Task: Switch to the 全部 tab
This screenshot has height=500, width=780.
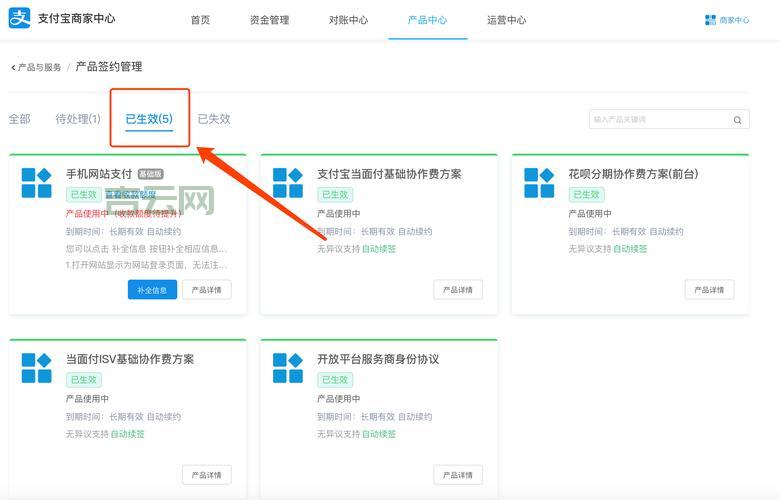Action: (x=19, y=119)
